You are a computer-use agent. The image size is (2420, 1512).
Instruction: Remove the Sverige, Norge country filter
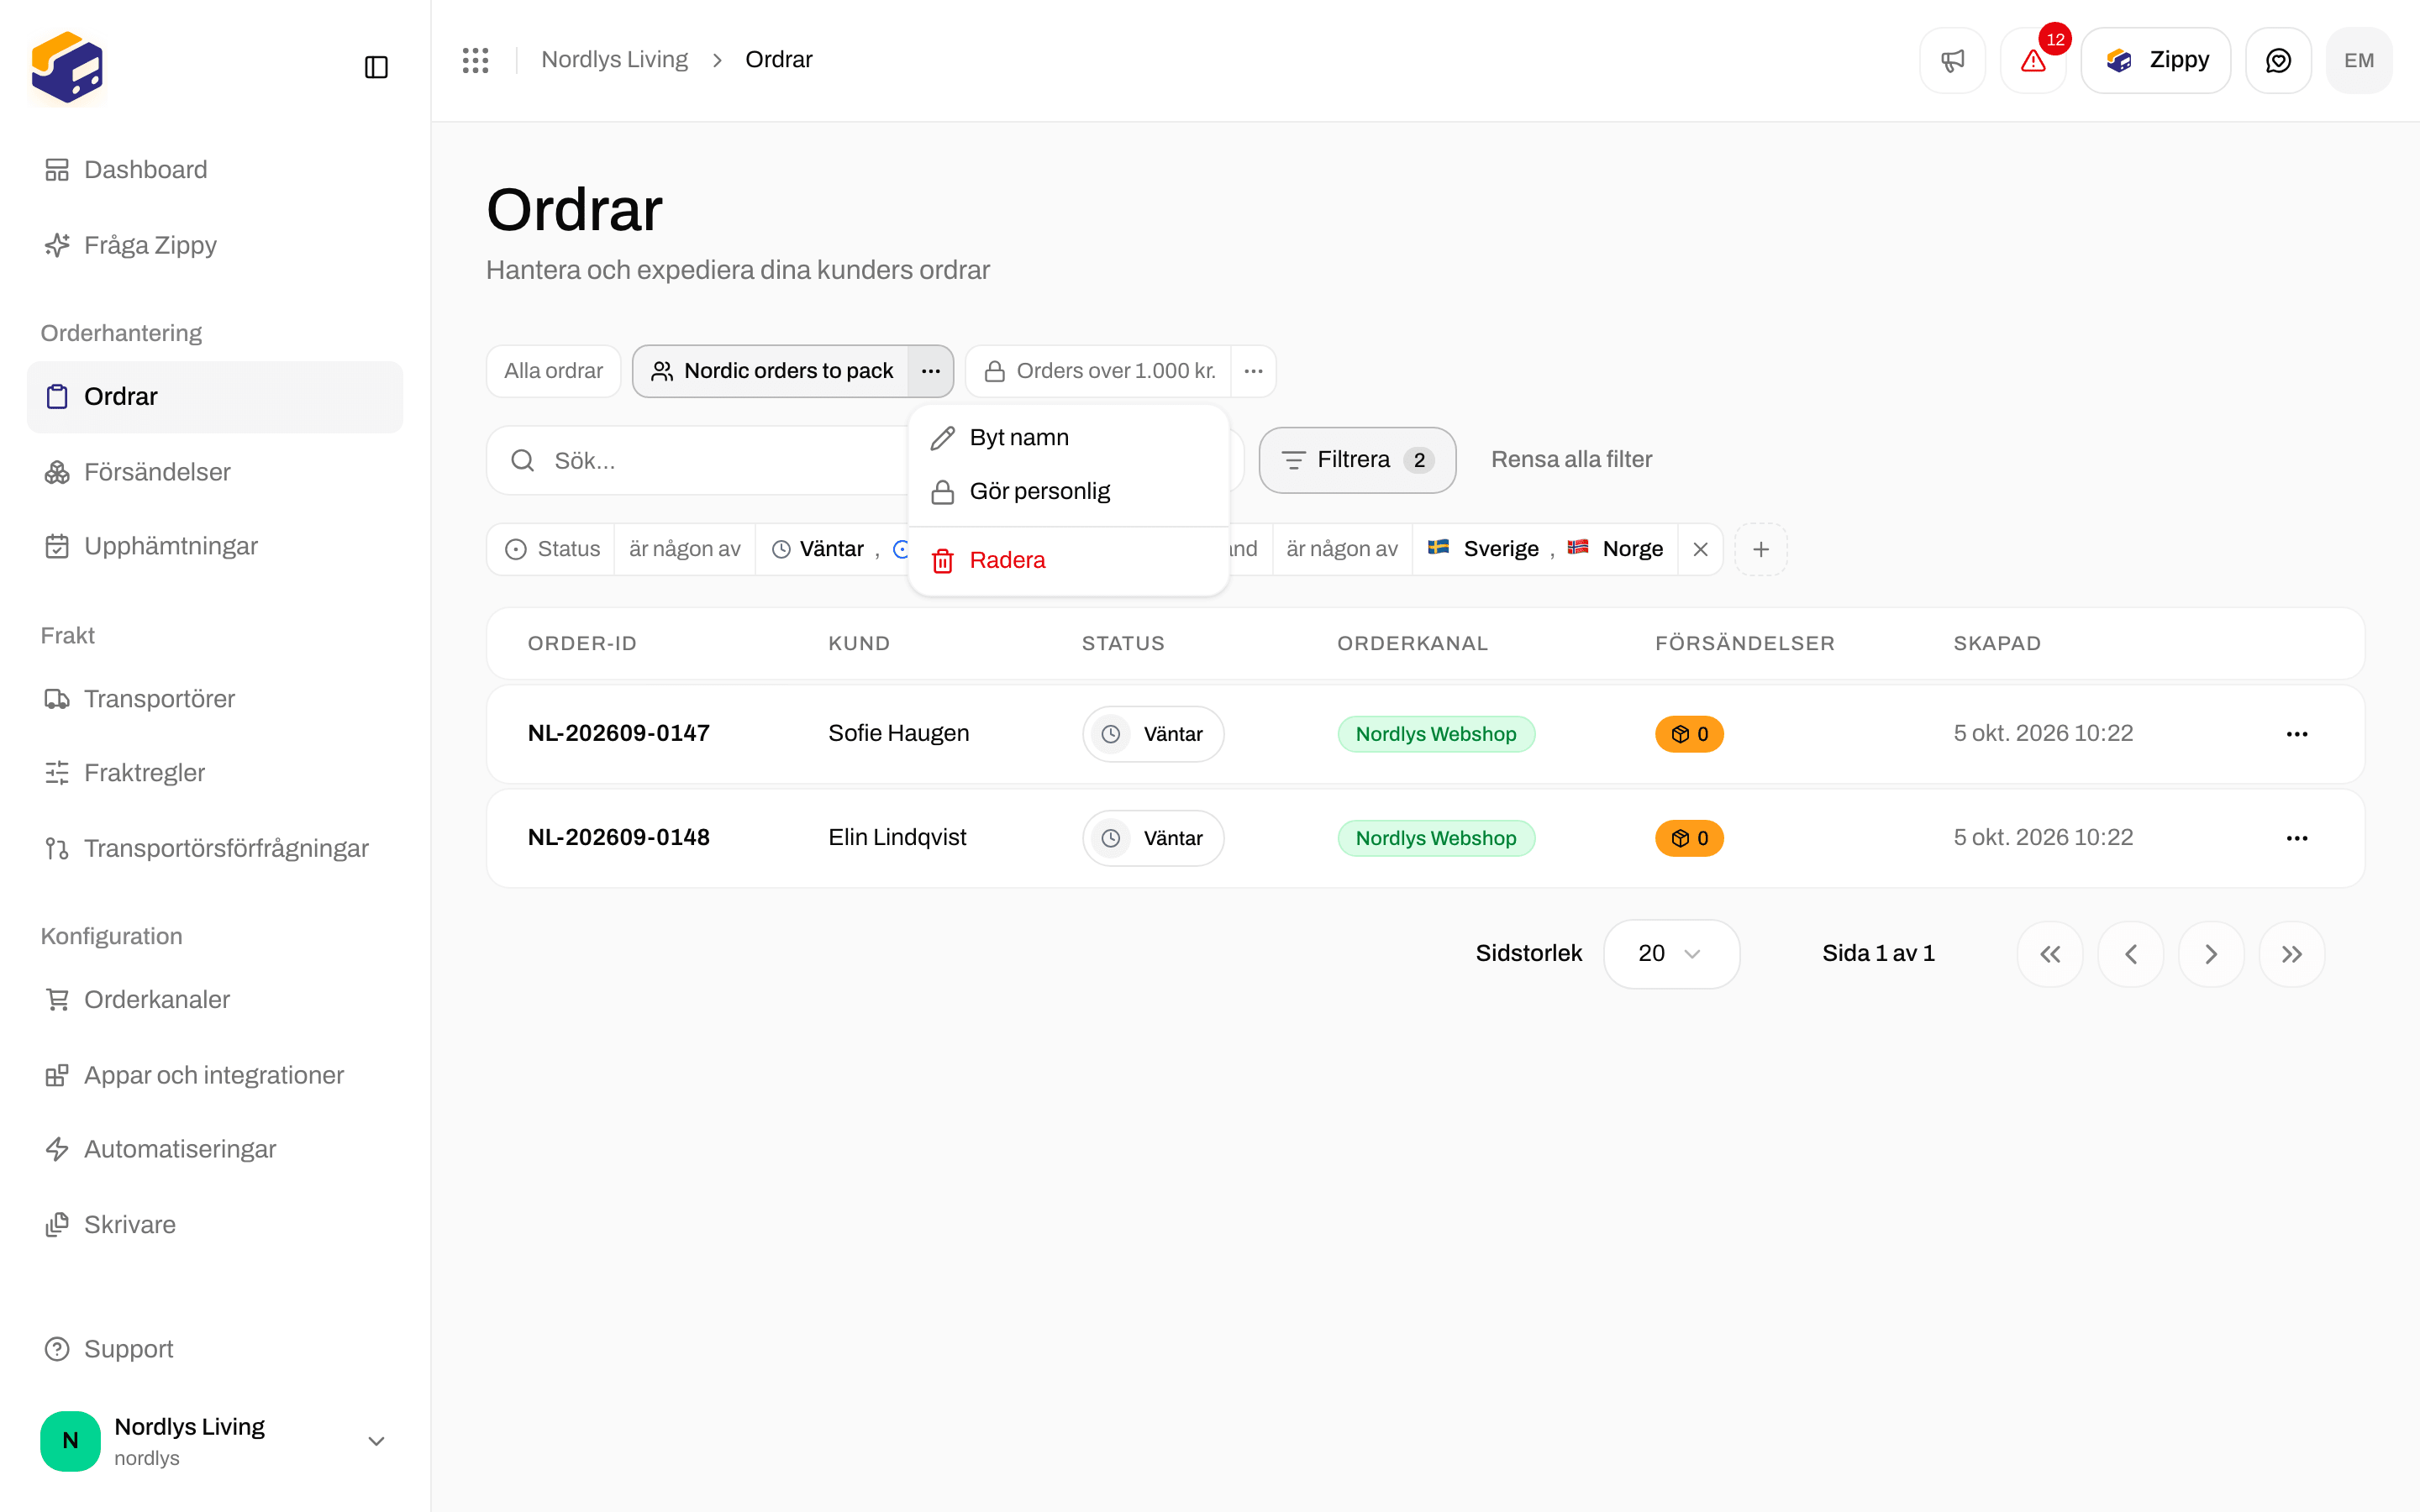(1700, 549)
